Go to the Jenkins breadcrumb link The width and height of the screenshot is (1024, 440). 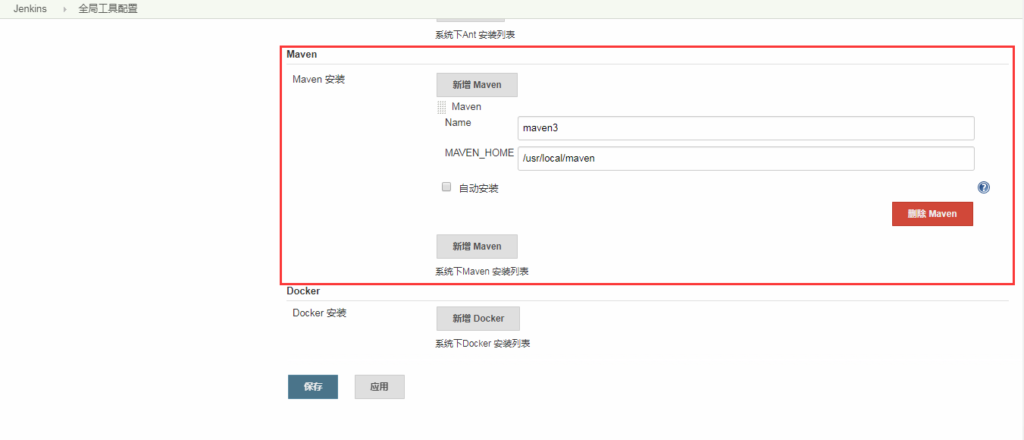pos(32,9)
